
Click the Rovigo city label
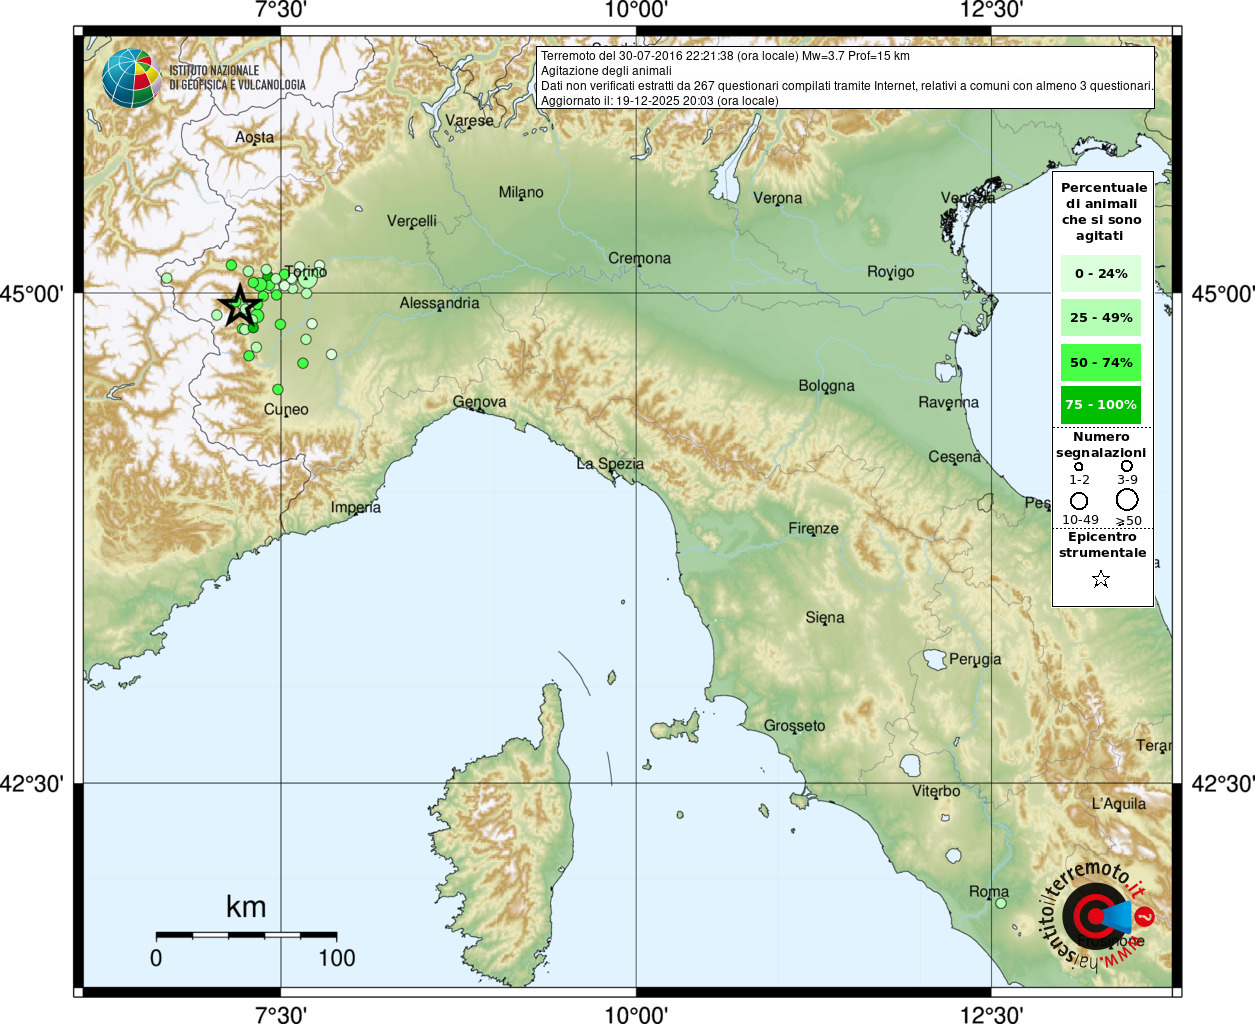[890, 272]
